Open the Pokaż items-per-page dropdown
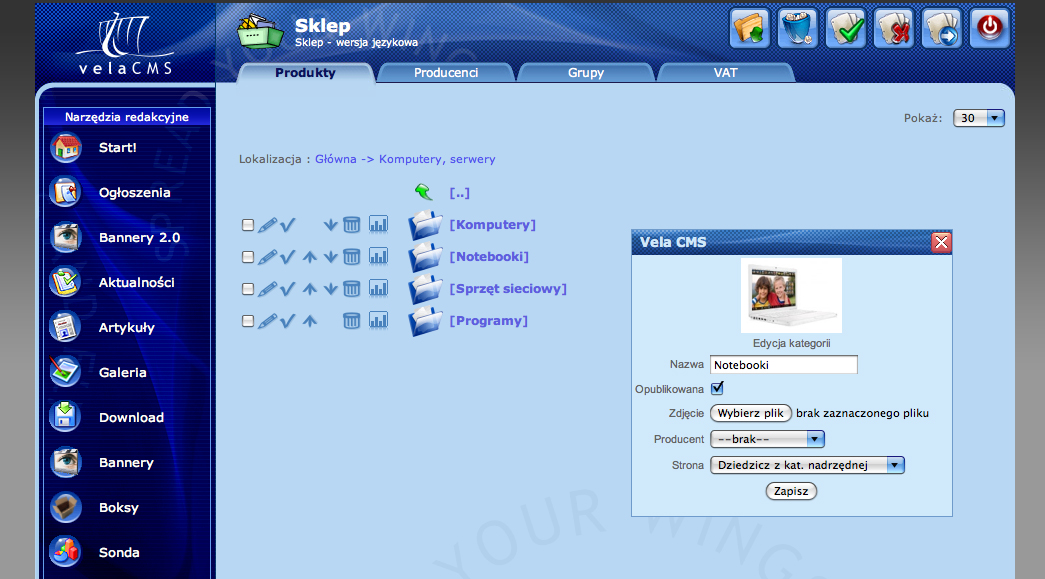The image size is (1045, 579). (978, 118)
